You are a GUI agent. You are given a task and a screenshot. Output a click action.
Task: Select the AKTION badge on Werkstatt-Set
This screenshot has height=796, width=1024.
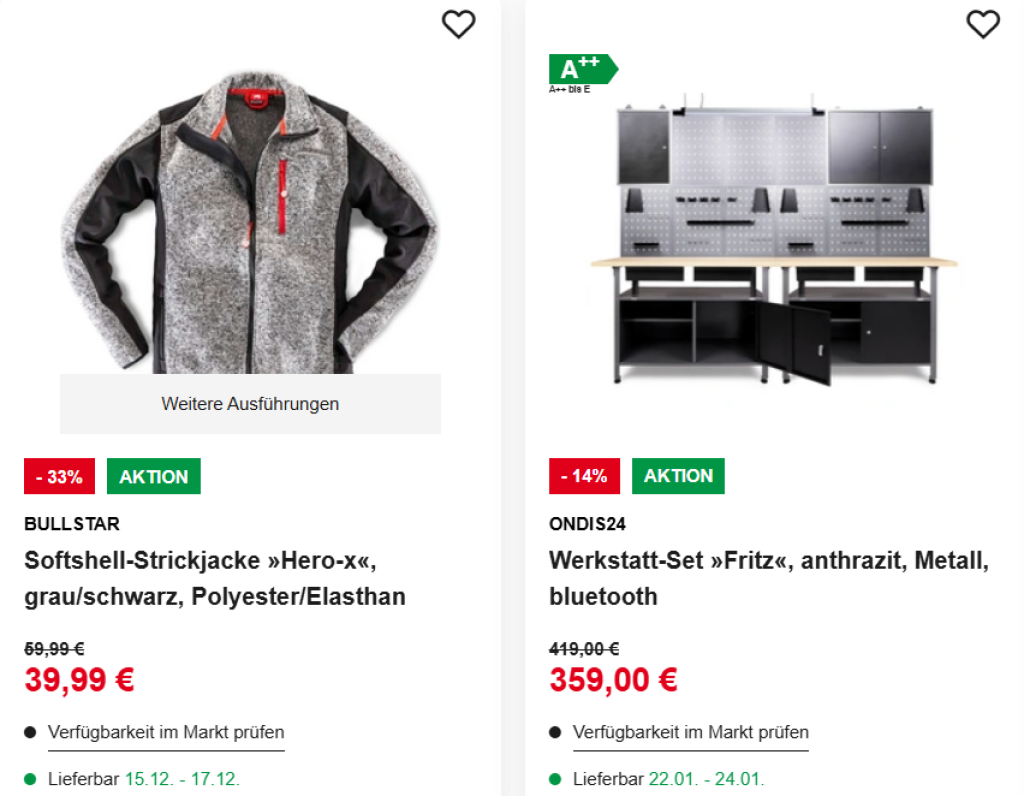pyautogui.click(x=678, y=476)
